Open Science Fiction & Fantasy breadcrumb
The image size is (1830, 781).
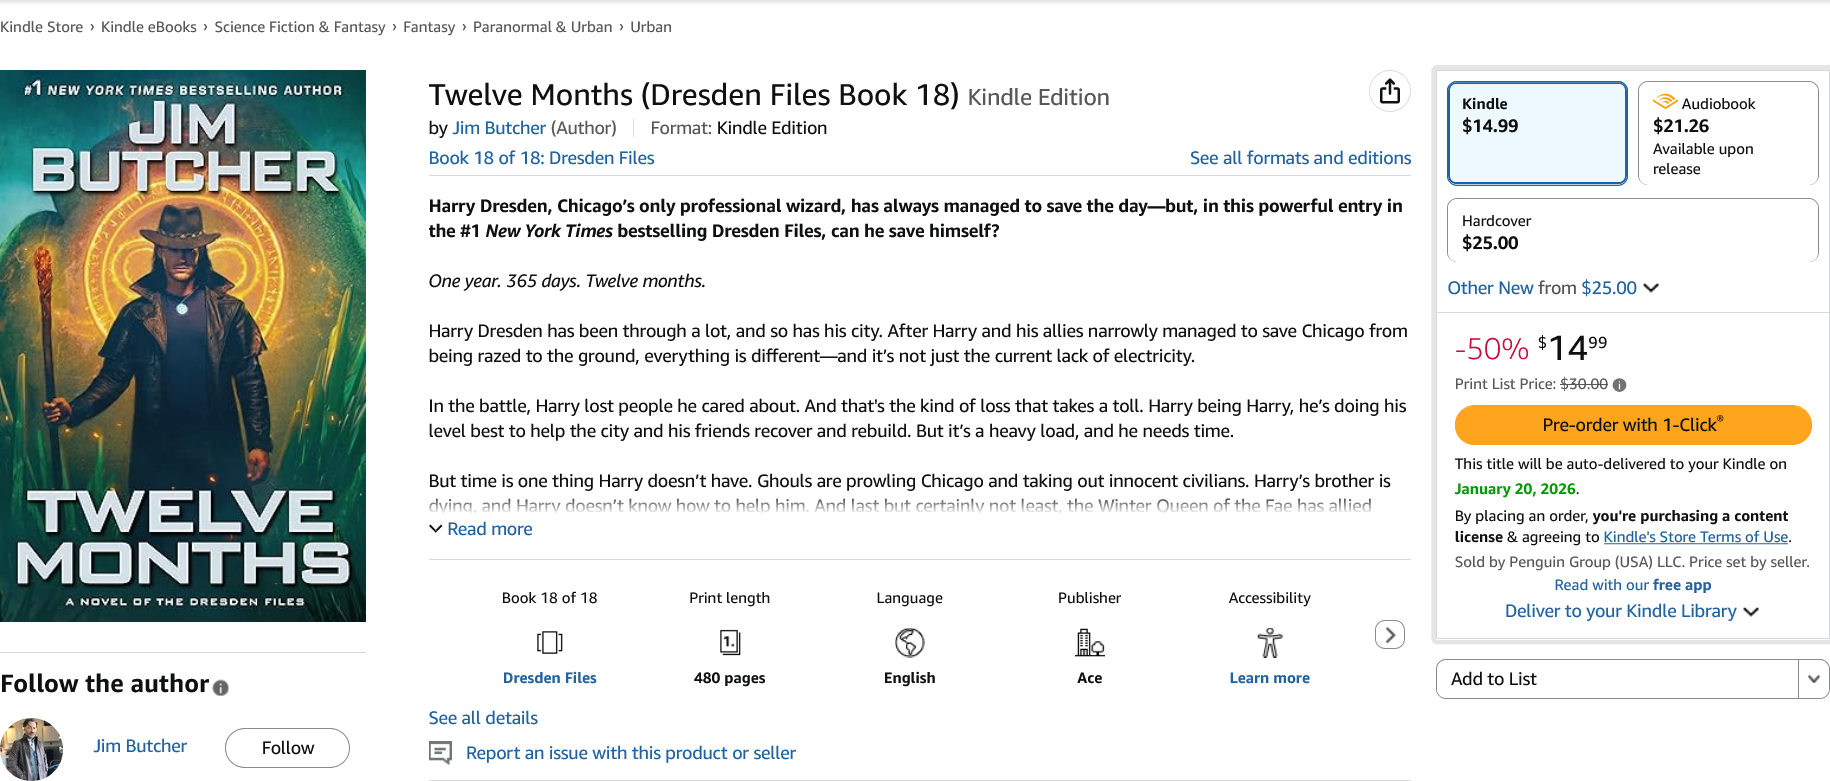299,27
